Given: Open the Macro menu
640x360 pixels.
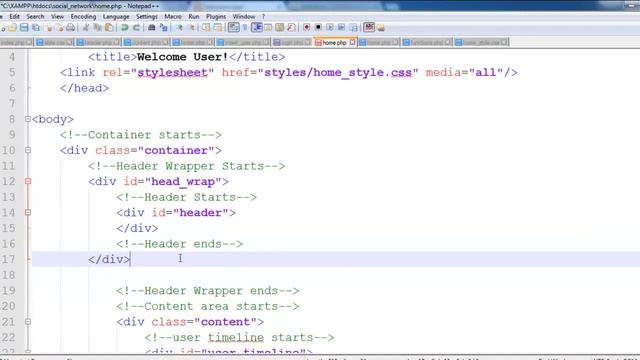Looking at the screenshot, I should (x=173, y=17).
